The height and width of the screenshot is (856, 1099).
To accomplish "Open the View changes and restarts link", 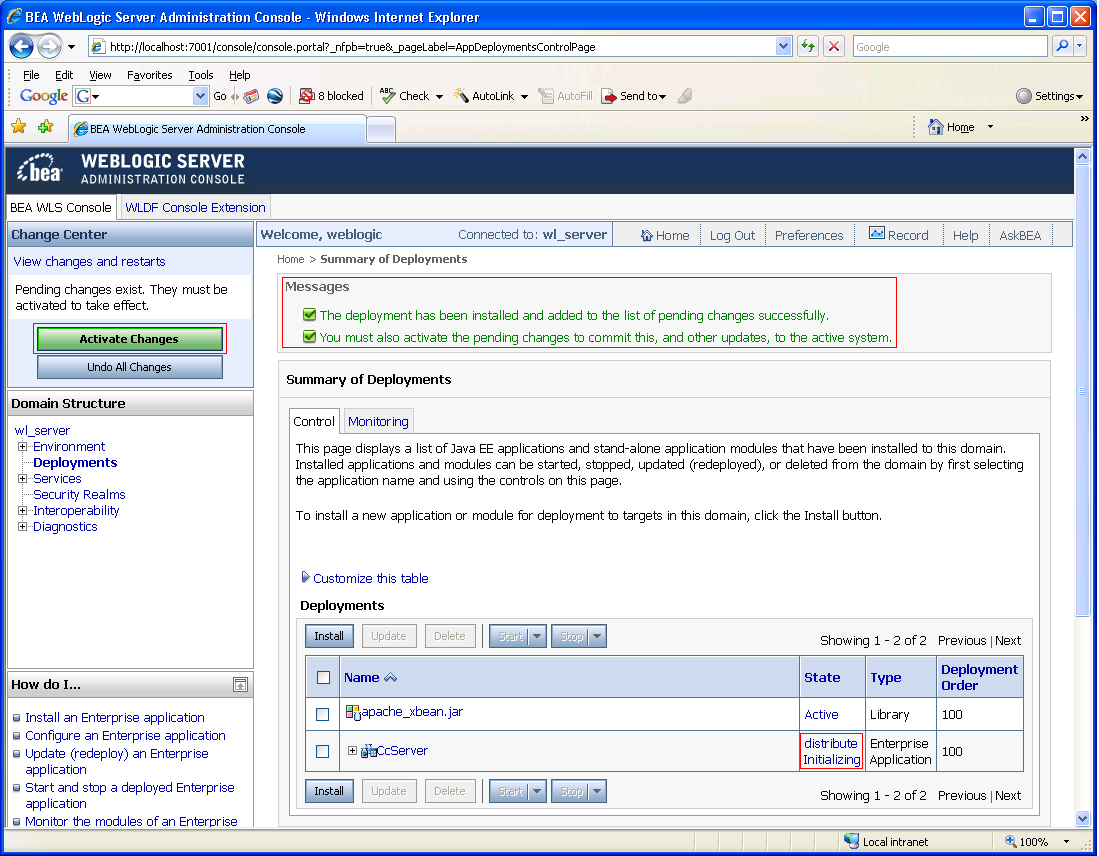I will [90, 261].
